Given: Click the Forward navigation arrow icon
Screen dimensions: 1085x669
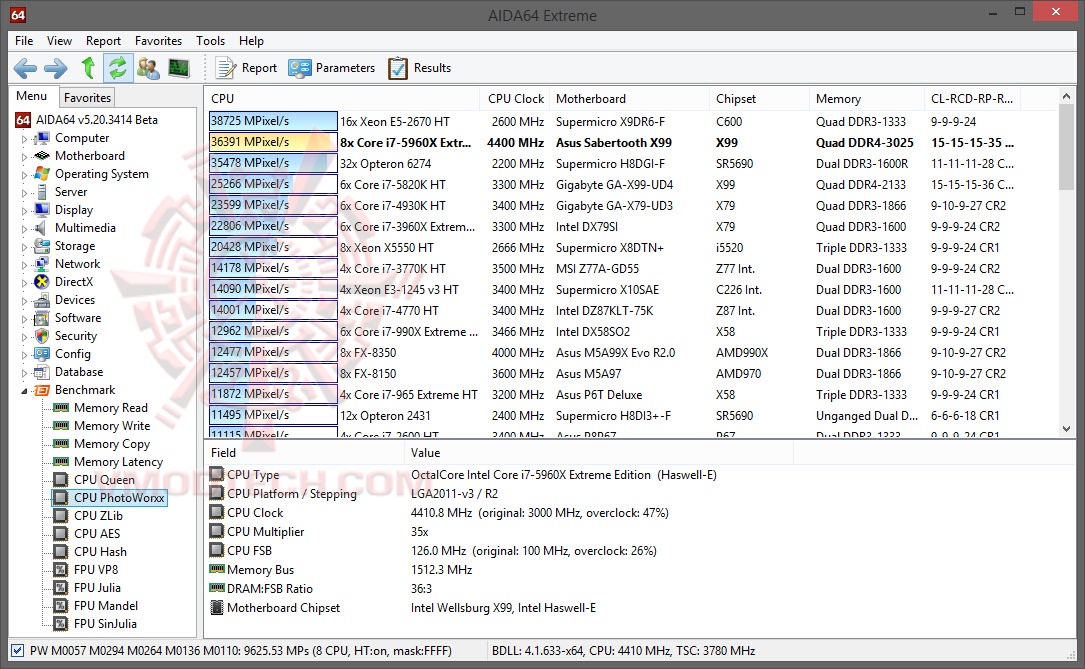Looking at the screenshot, I should (55, 68).
